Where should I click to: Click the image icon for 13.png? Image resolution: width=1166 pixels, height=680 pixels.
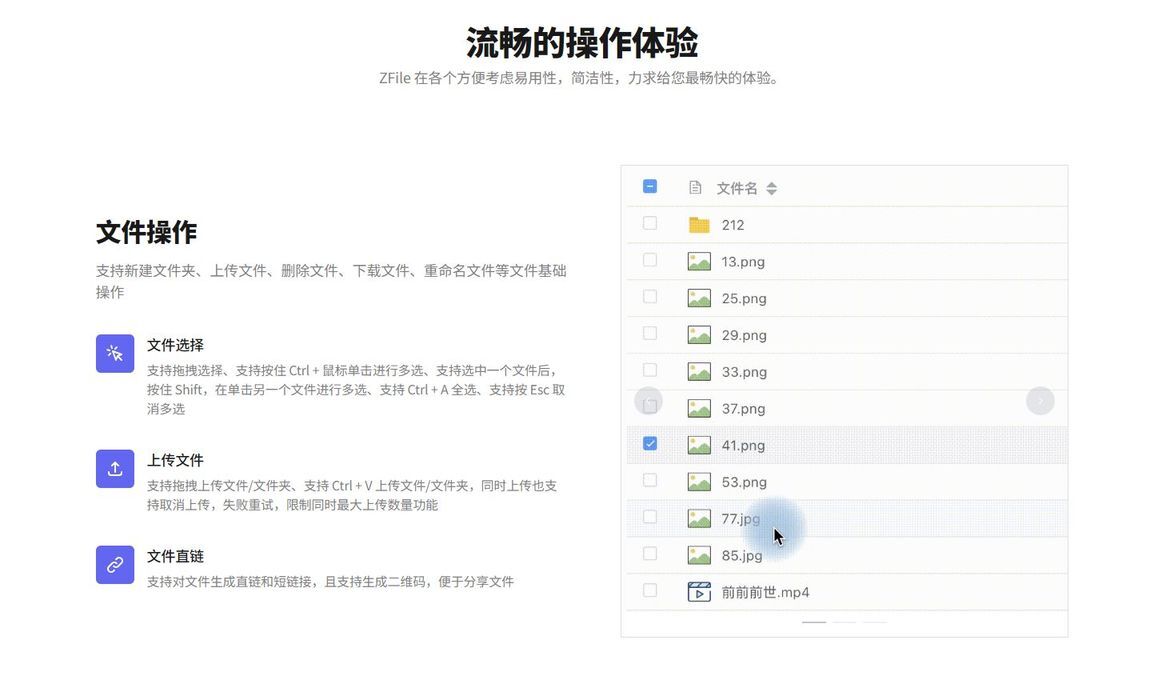pos(699,261)
